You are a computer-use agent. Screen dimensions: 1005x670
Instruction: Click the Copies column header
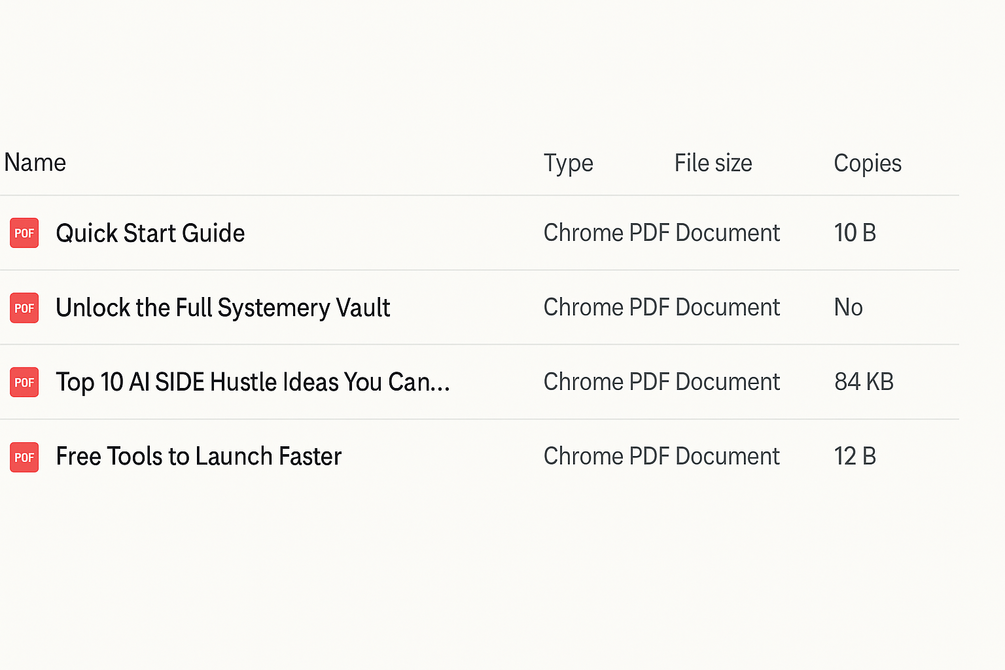point(867,163)
